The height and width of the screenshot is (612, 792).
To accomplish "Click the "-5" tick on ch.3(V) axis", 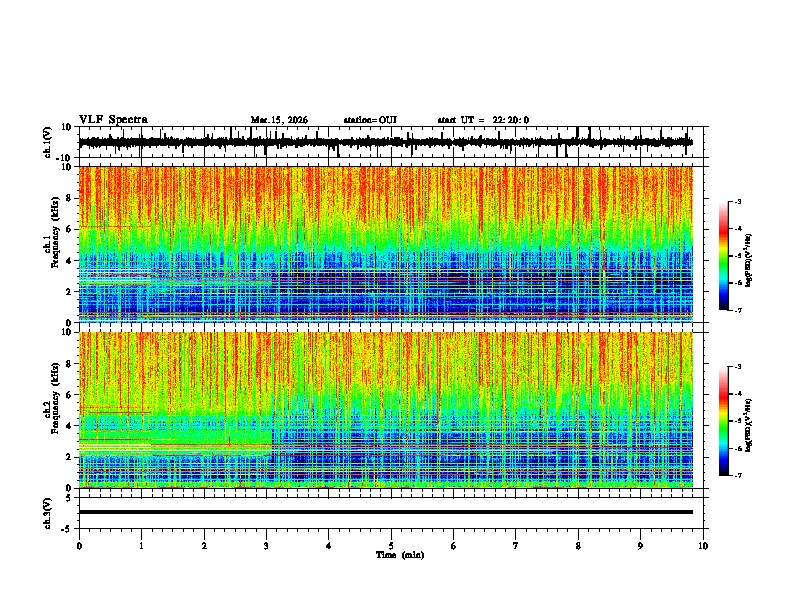I will click(x=67, y=529).
